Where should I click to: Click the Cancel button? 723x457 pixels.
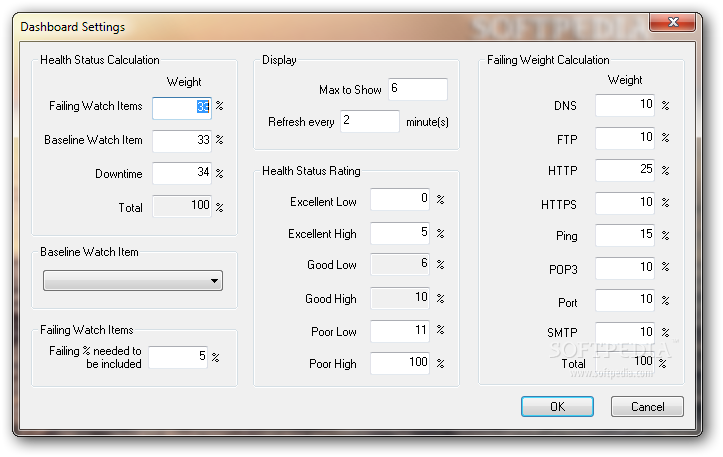click(647, 406)
